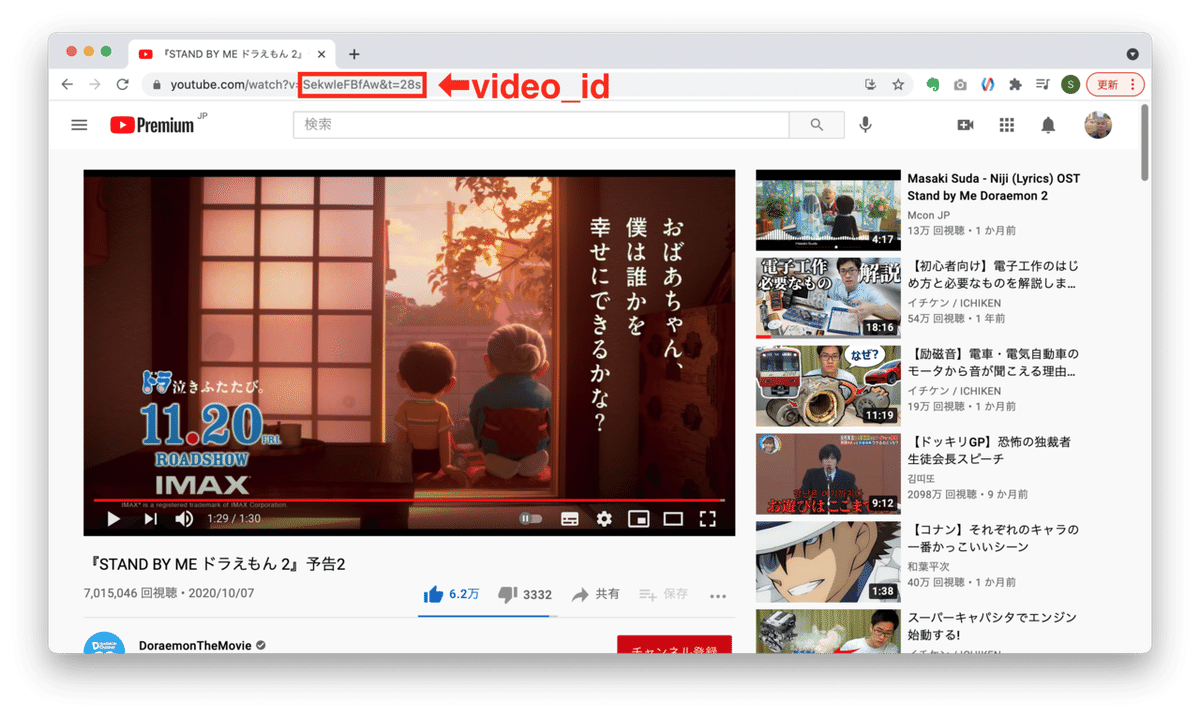Toggle subtitles captions button

[x=569, y=518]
